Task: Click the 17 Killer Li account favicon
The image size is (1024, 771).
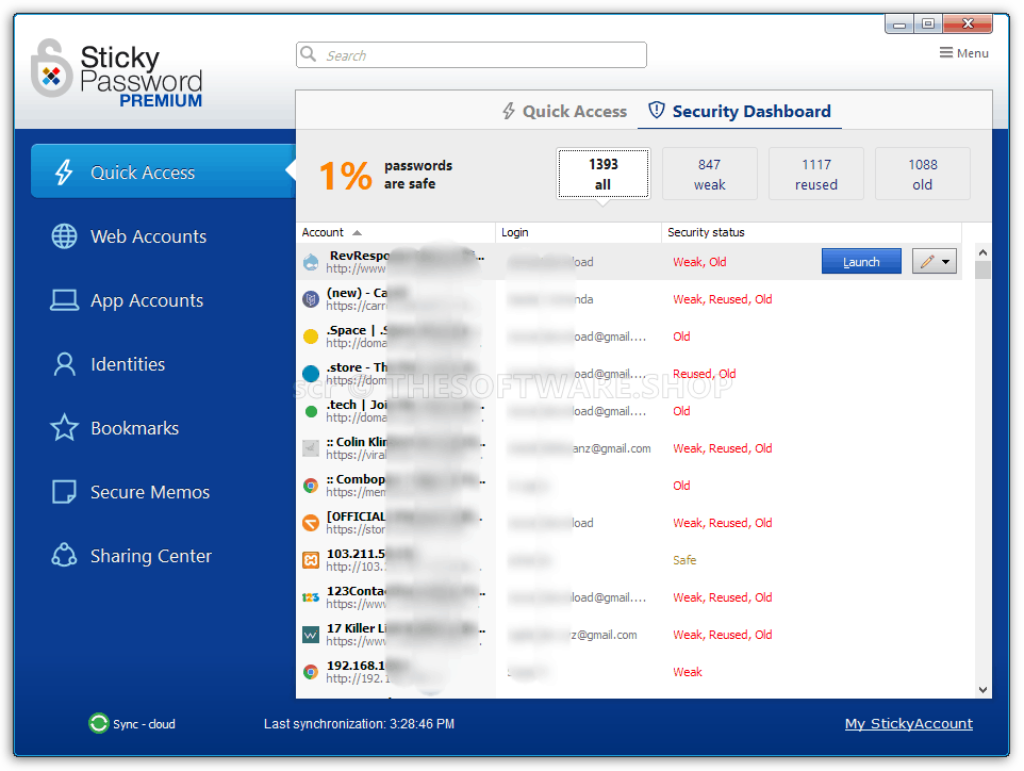Action: (311, 635)
